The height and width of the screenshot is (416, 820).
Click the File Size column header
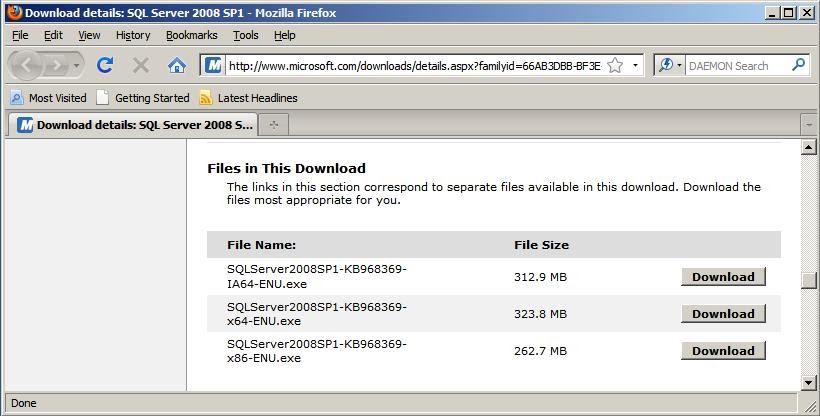click(x=541, y=245)
